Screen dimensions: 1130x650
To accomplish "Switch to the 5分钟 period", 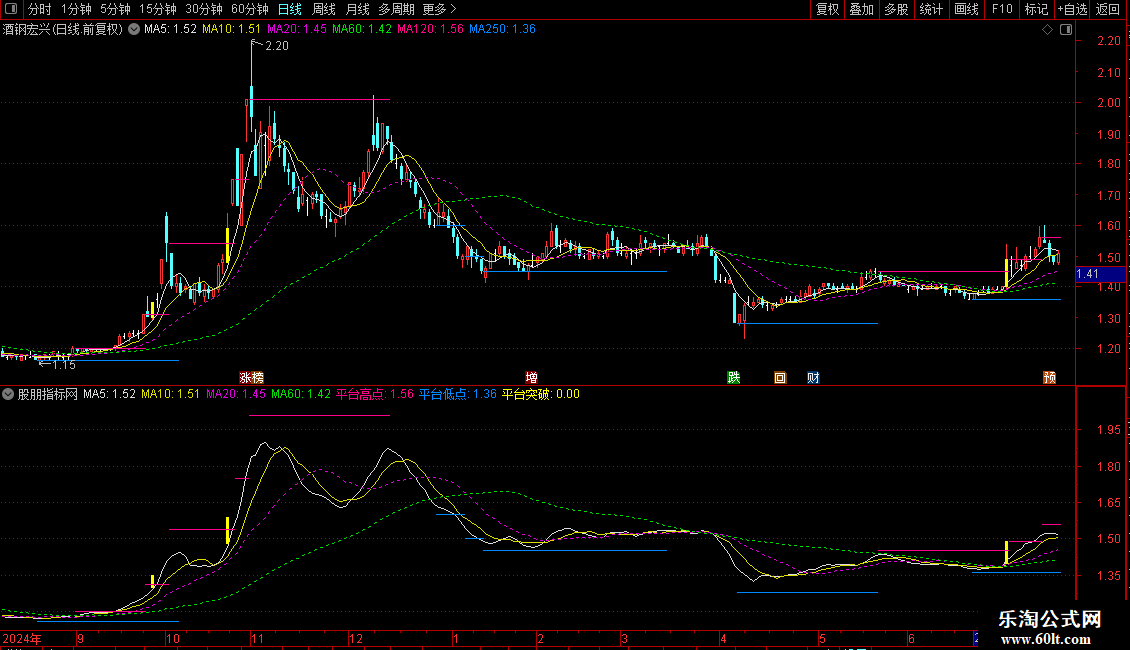I will (x=115, y=9).
